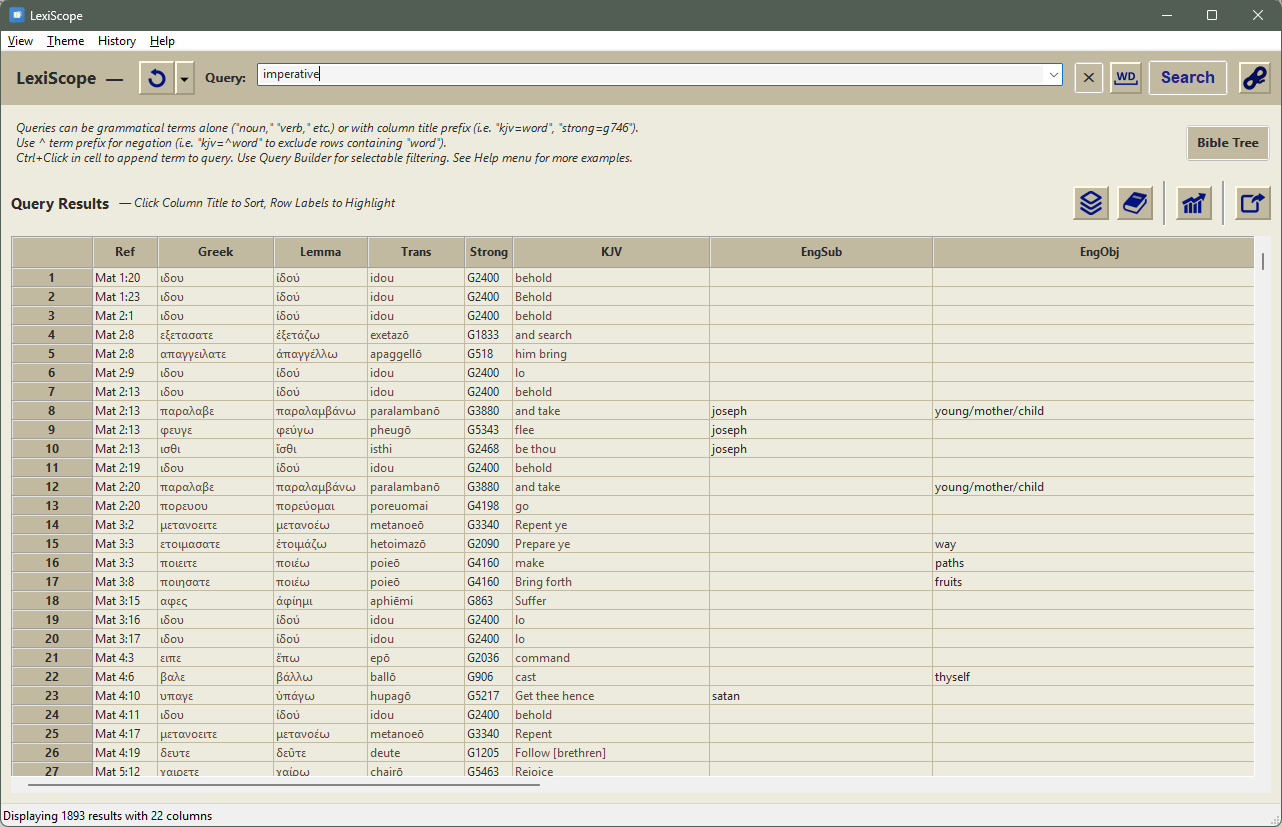This screenshot has height=827, width=1282.
Task: Click the refresh/reset circular arrow icon
Action: coord(156,78)
